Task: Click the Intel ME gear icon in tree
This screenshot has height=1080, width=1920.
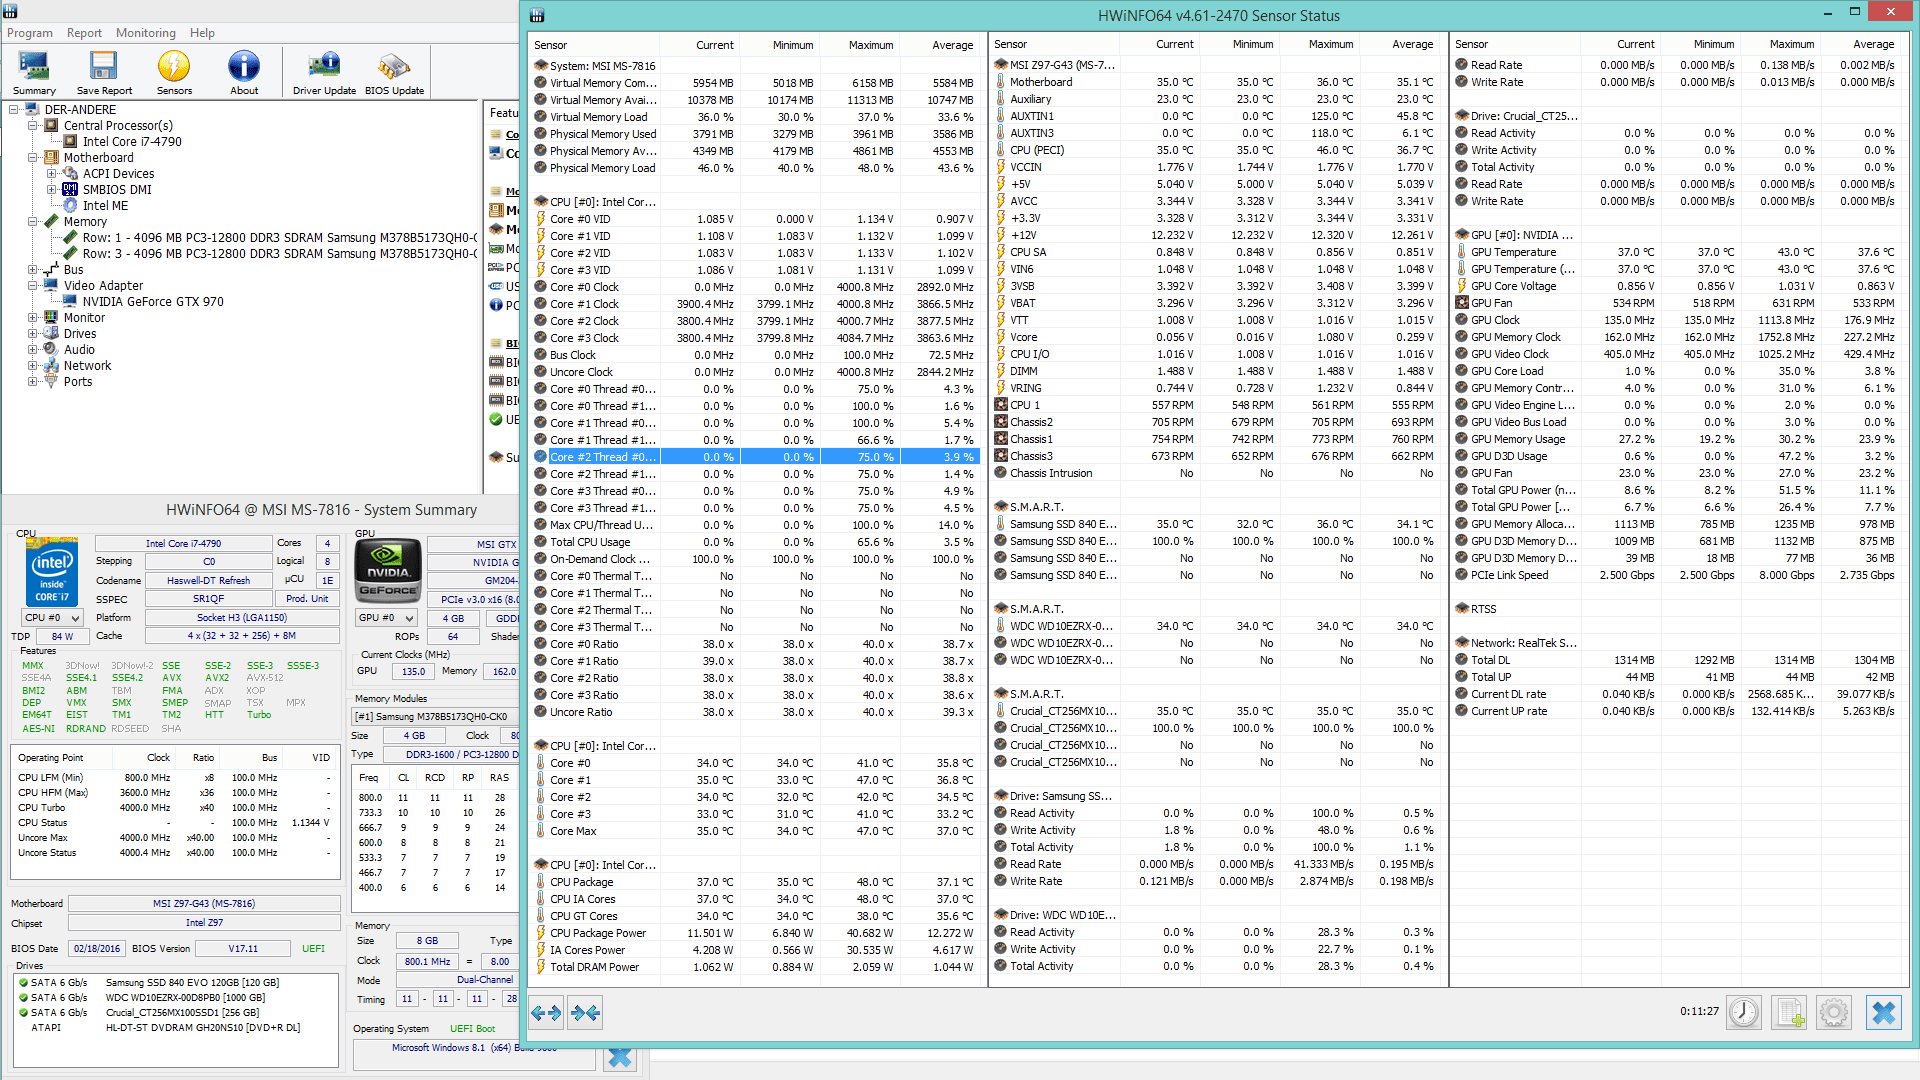Action: click(x=70, y=205)
